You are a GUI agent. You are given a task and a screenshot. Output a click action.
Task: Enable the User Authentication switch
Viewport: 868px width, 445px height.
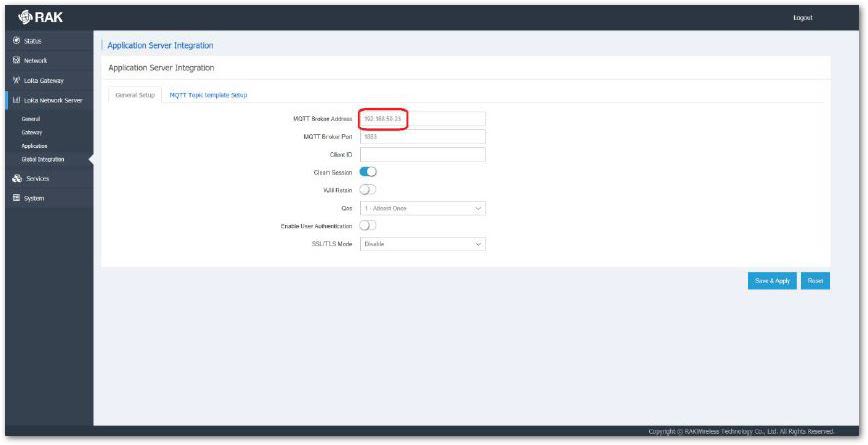368,226
